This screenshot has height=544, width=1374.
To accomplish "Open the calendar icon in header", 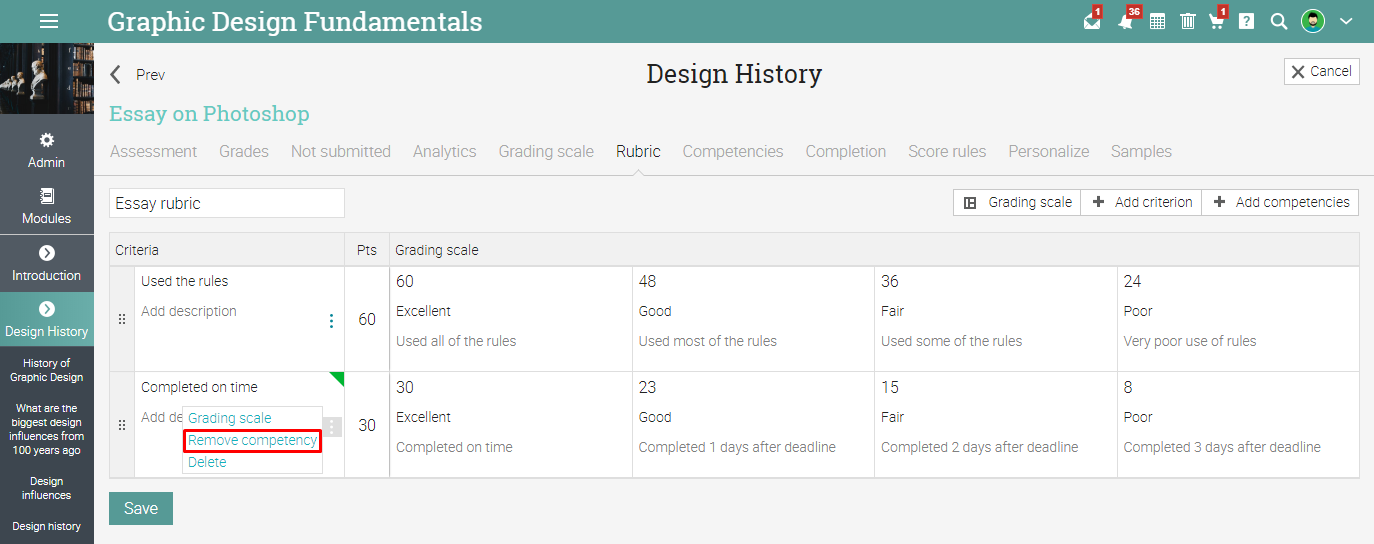I will click(1157, 21).
